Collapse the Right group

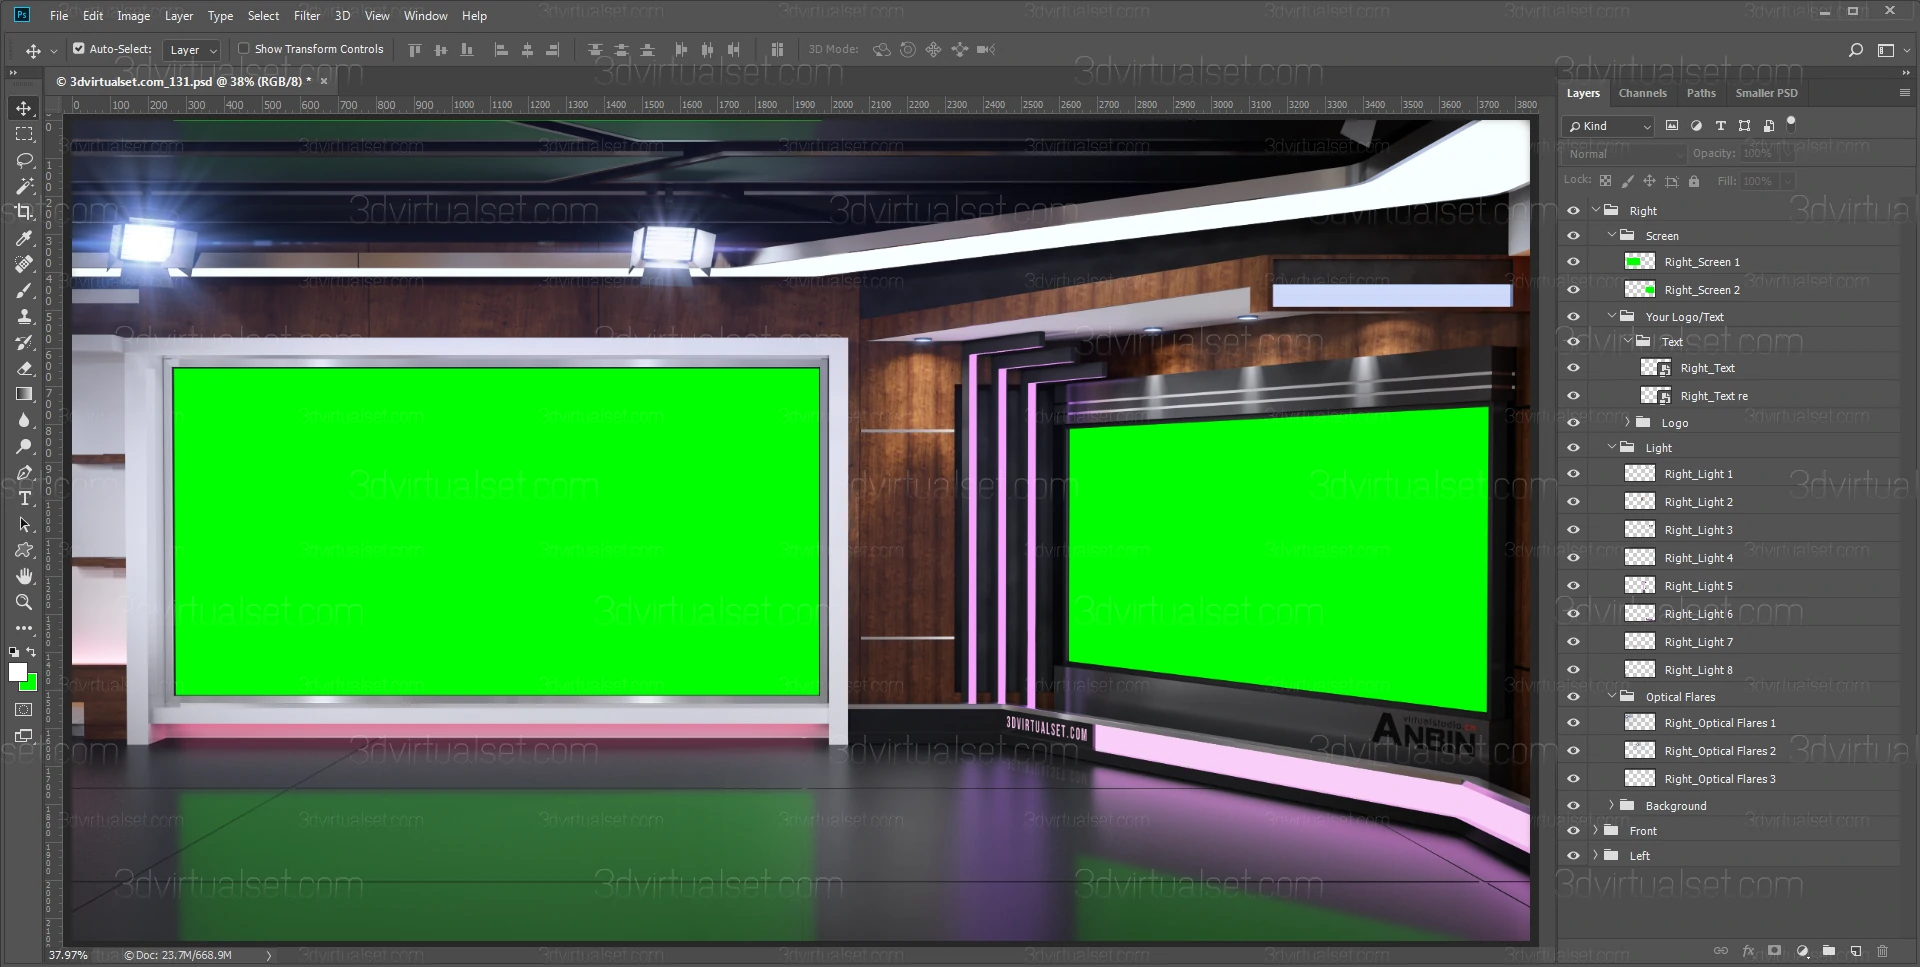(1596, 211)
